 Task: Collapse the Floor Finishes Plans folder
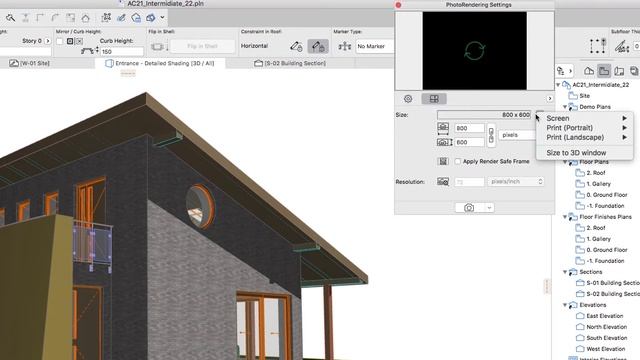tap(565, 217)
